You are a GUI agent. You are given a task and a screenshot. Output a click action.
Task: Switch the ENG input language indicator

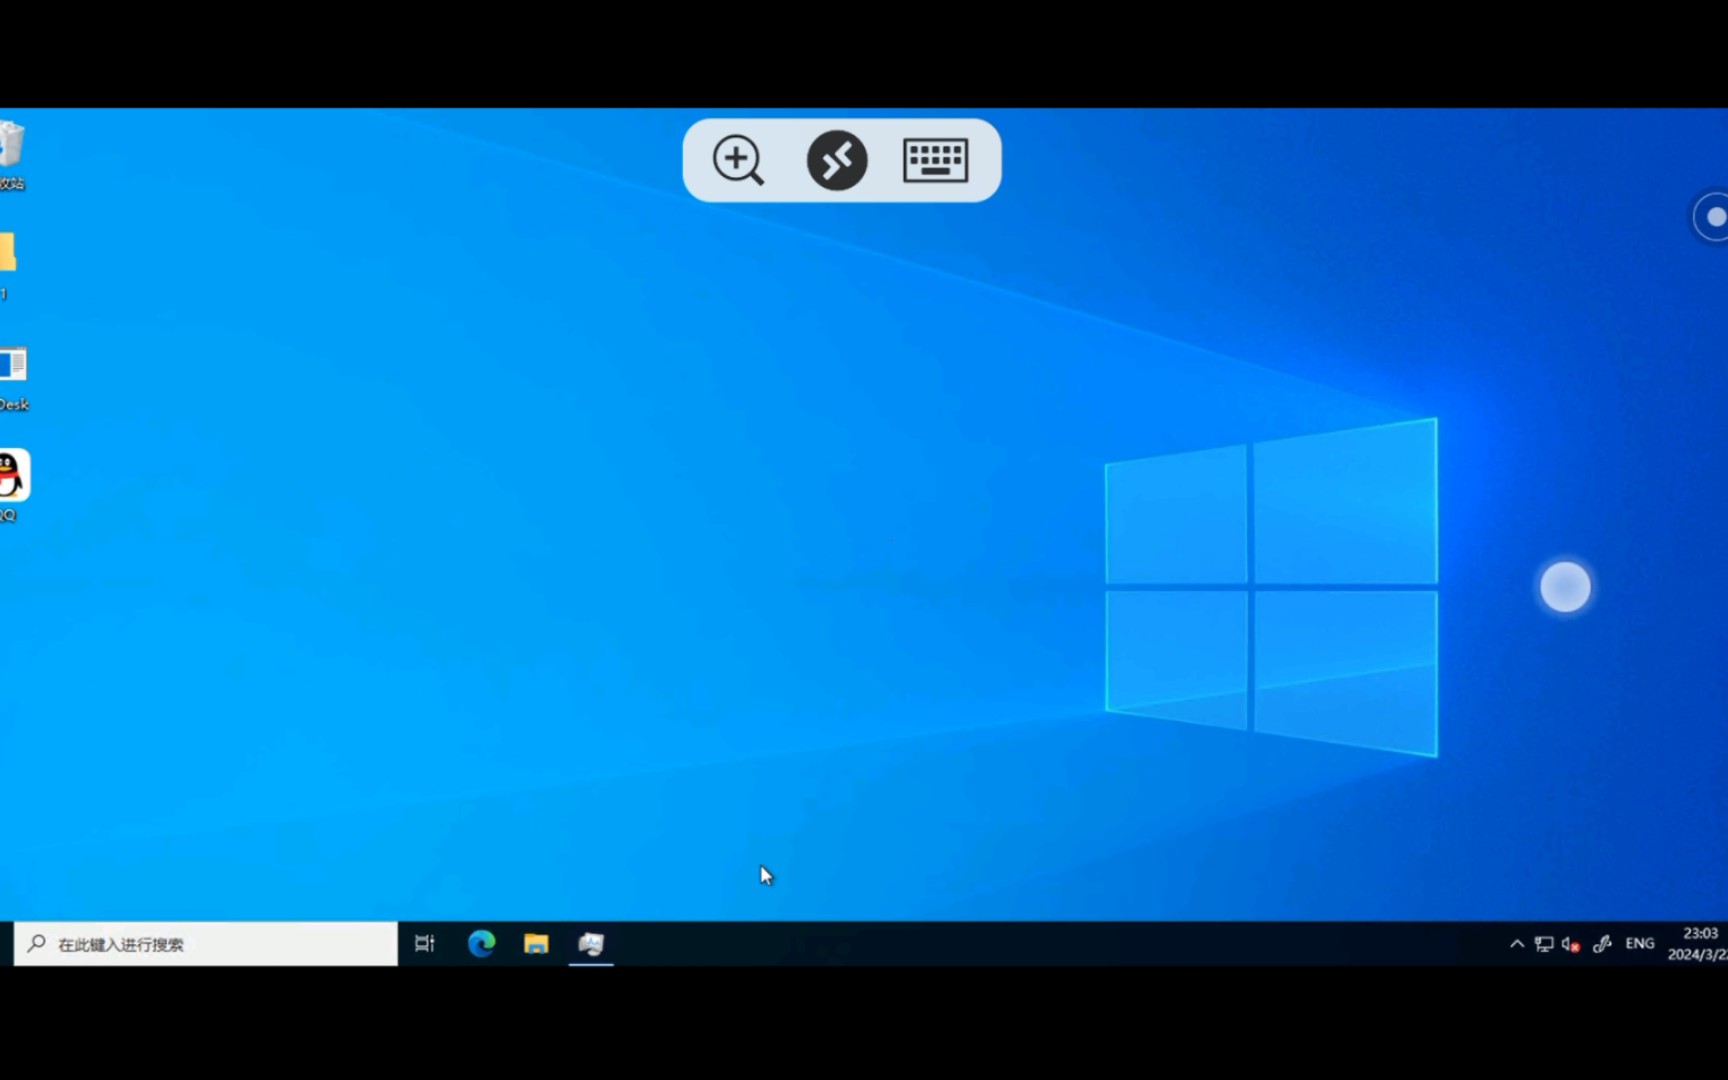coord(1640,944)
